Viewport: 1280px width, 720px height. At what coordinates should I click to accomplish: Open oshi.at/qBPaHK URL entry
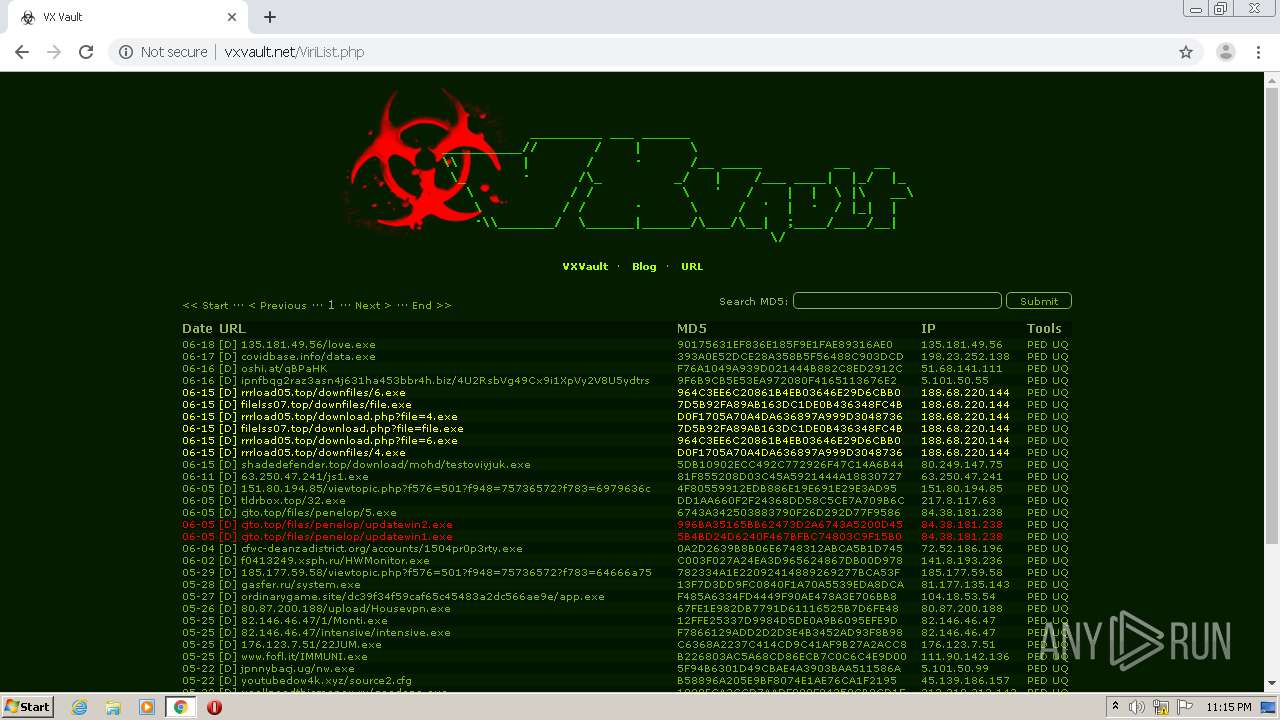point(284,368)
